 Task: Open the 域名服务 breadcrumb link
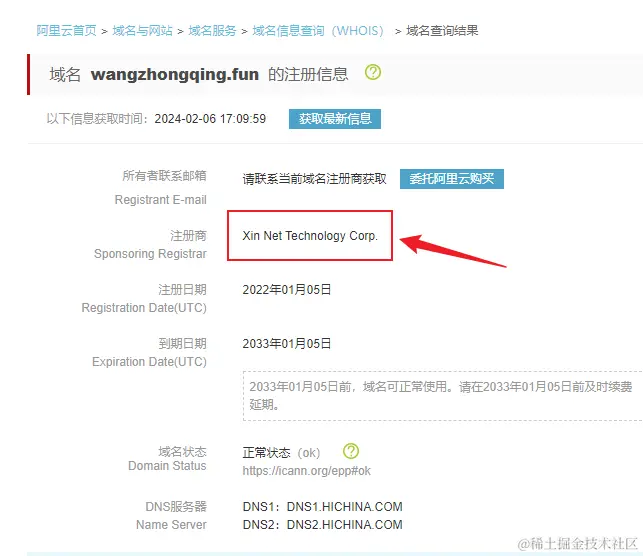pyautogui.click(x=212, y=31)
